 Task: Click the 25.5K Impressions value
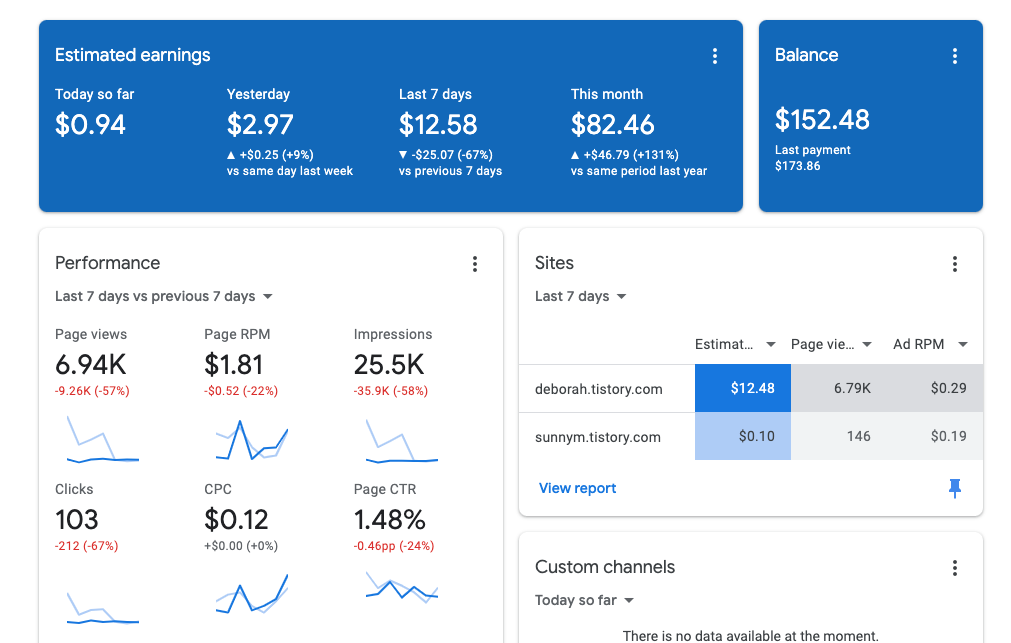pos(389,365)
